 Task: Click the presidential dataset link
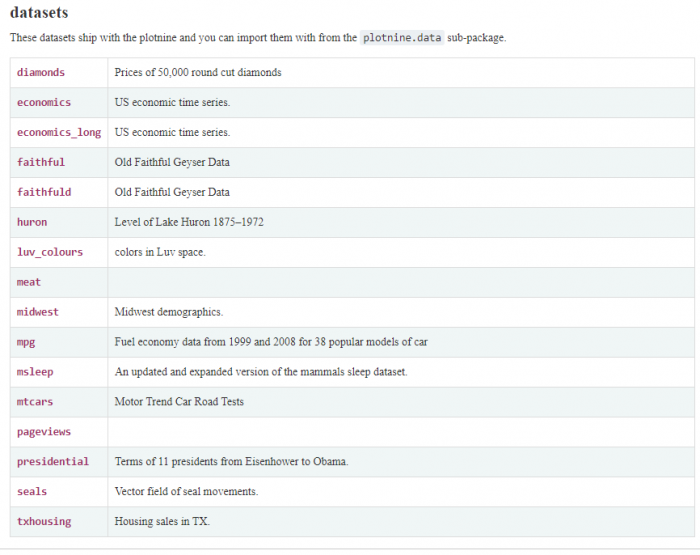click(53, 462)
